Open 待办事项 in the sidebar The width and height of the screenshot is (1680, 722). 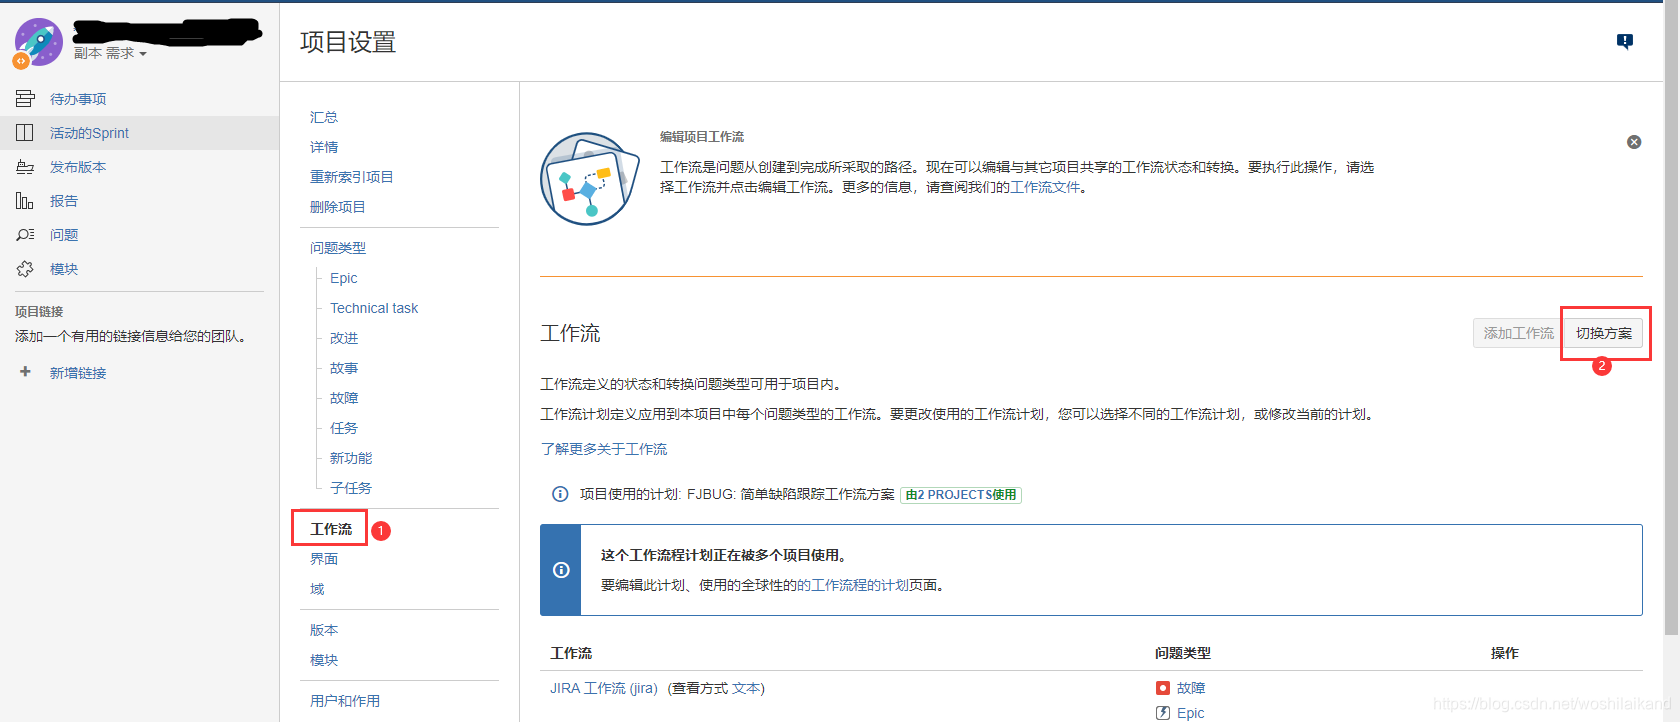[78, 99]
